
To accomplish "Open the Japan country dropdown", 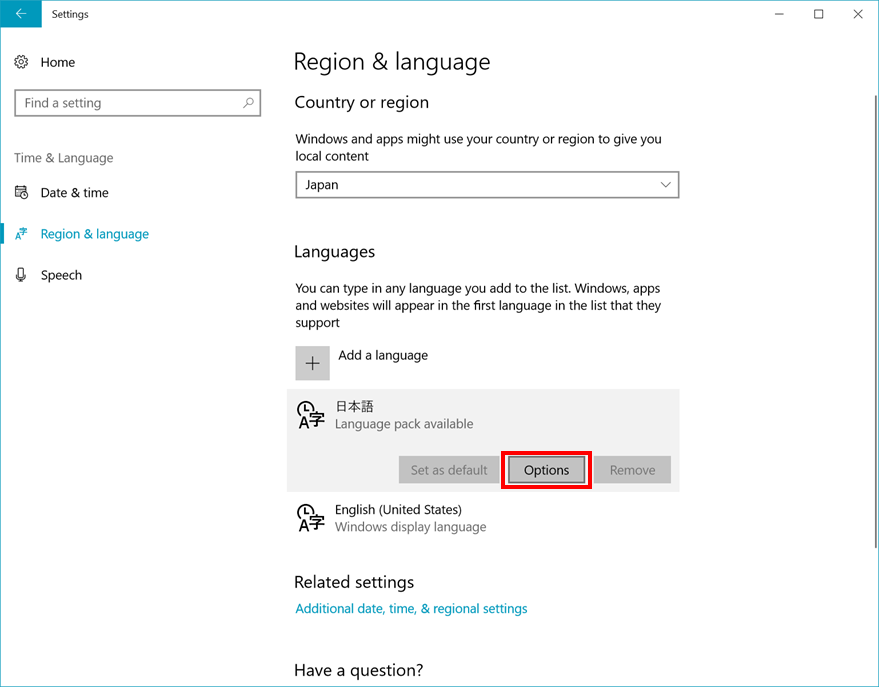I will click(x=487, y=184).
